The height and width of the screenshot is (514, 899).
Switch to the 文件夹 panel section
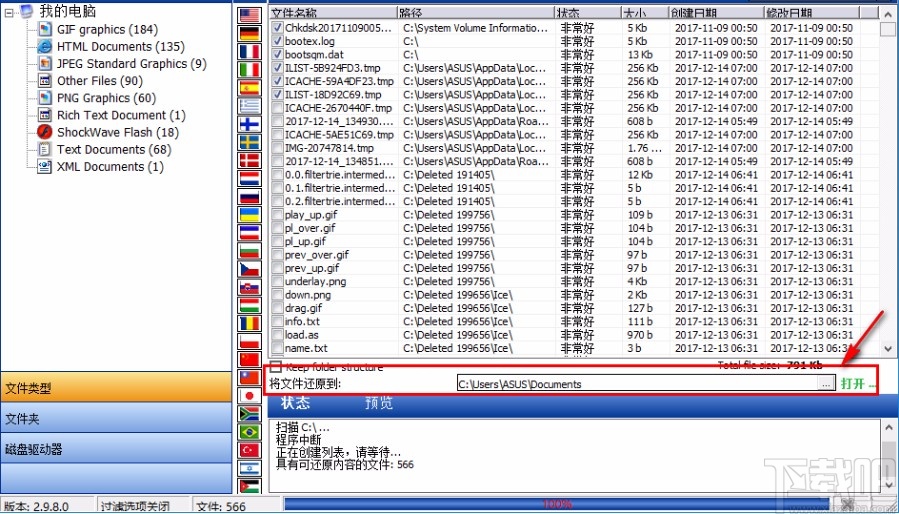tap(116, 418)
